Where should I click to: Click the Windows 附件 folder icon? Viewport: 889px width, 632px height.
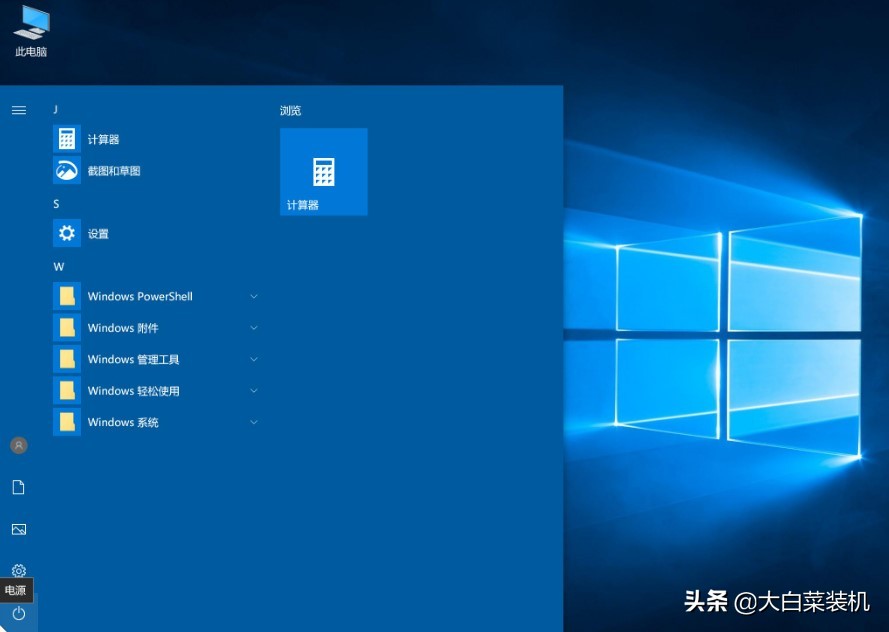[x=67, y=328]
